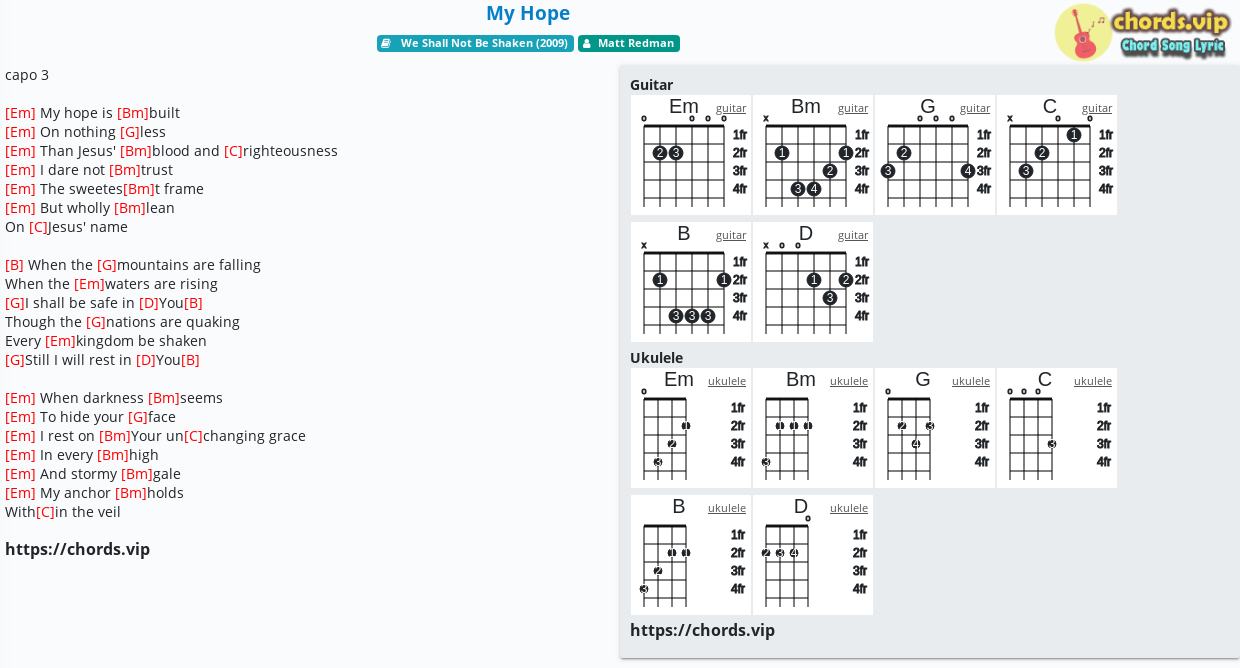Click the [B] chord before 'When the mountains'
The height and width of the screenshot is (668, 1240).
14,265
